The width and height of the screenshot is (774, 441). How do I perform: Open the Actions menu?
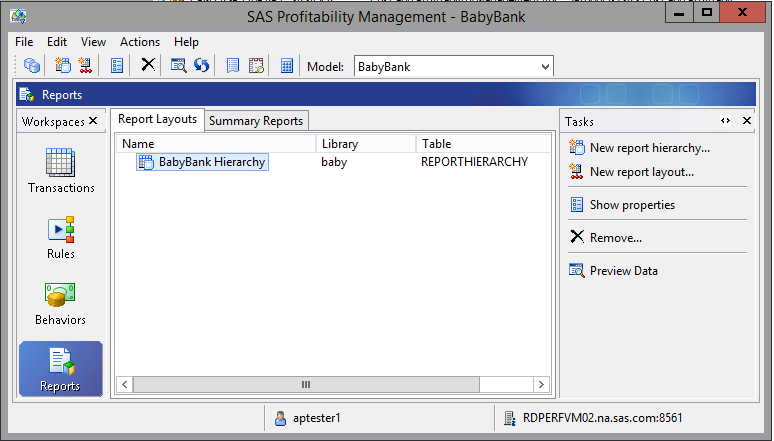click(x=140, y=42)
